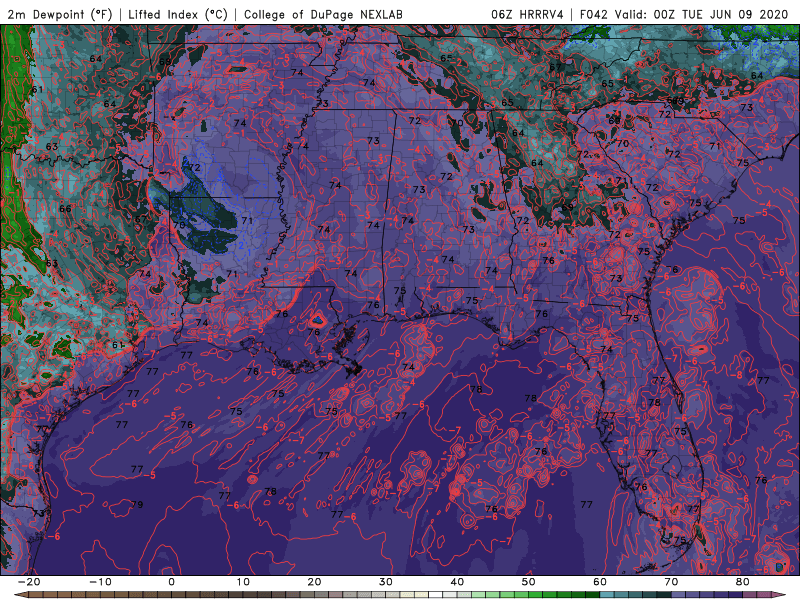This screenshot has width=800, height=600.
Task: Click the 70 label on the color scale
Action: pos(671,582)
